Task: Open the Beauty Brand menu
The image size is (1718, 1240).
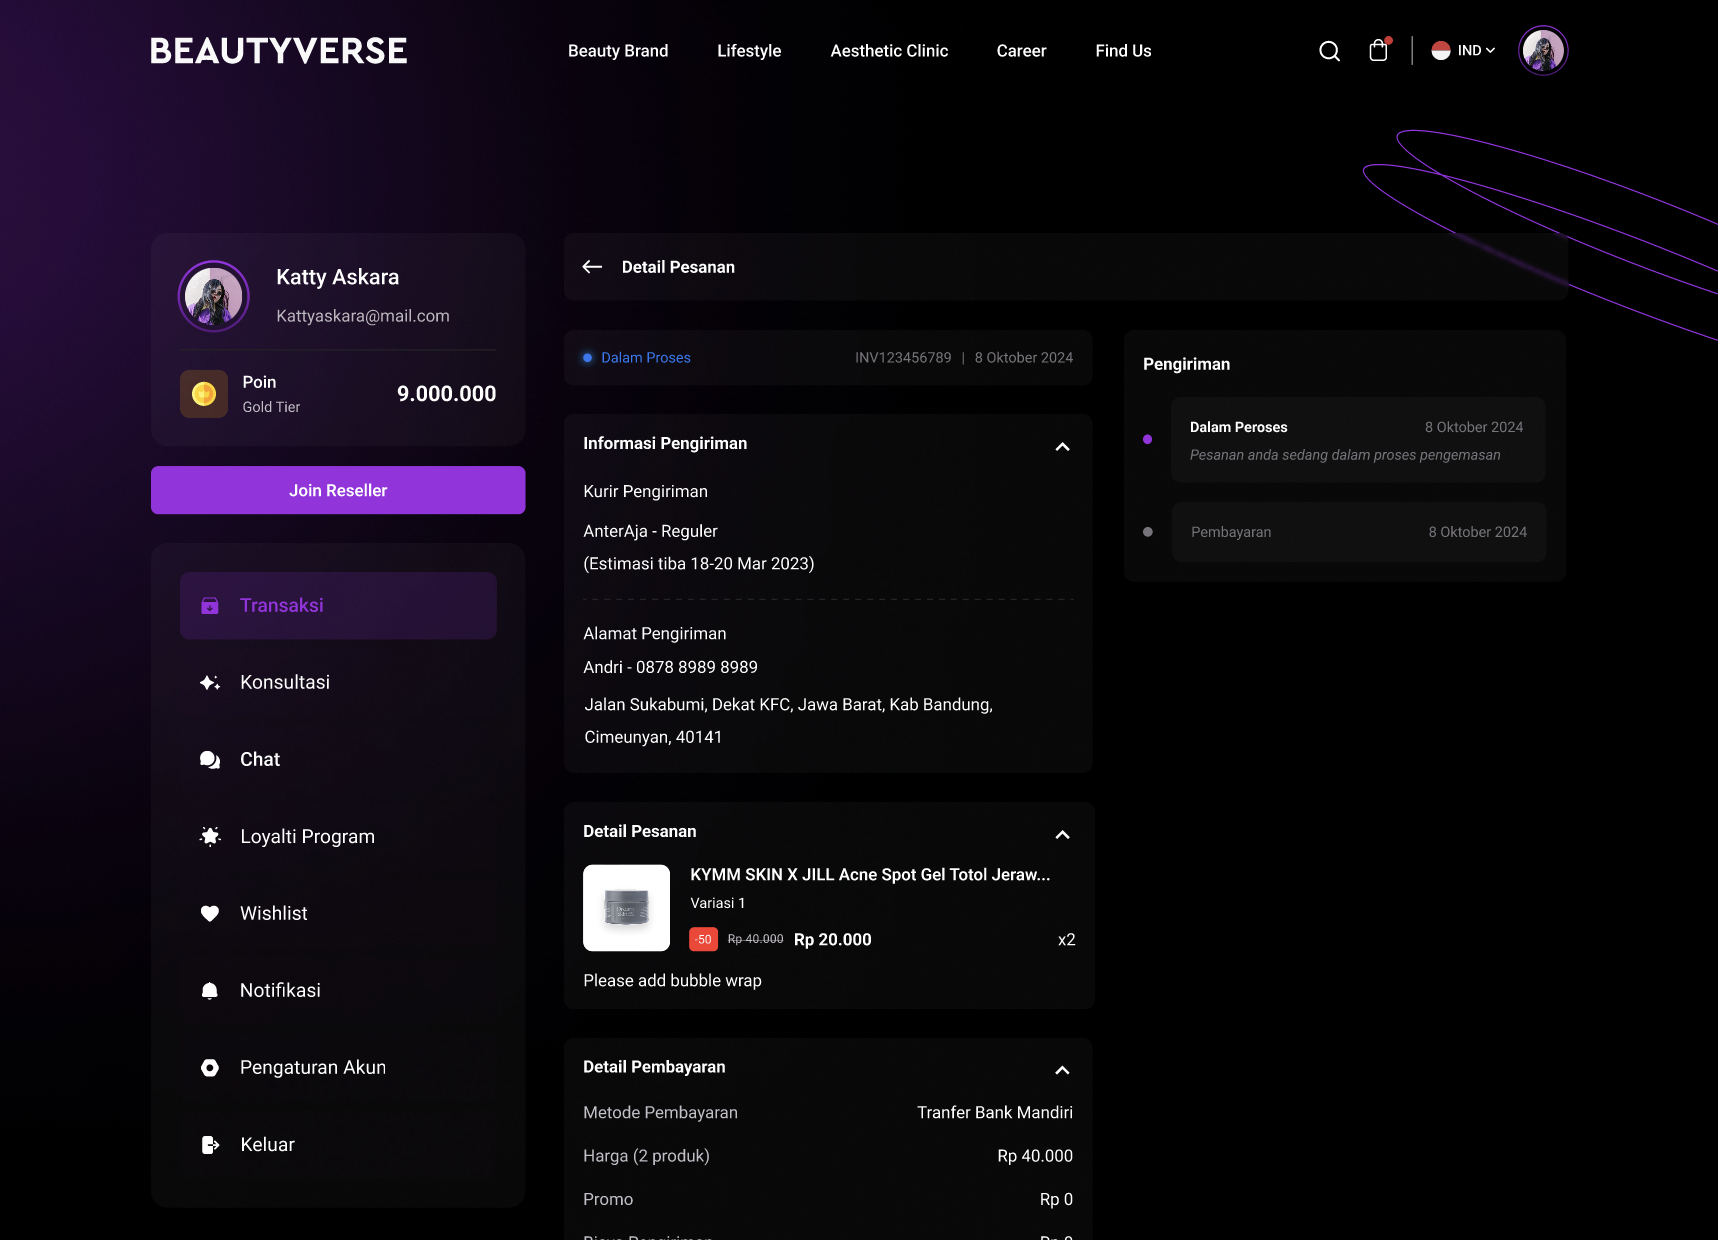Action: pos(618,51)
